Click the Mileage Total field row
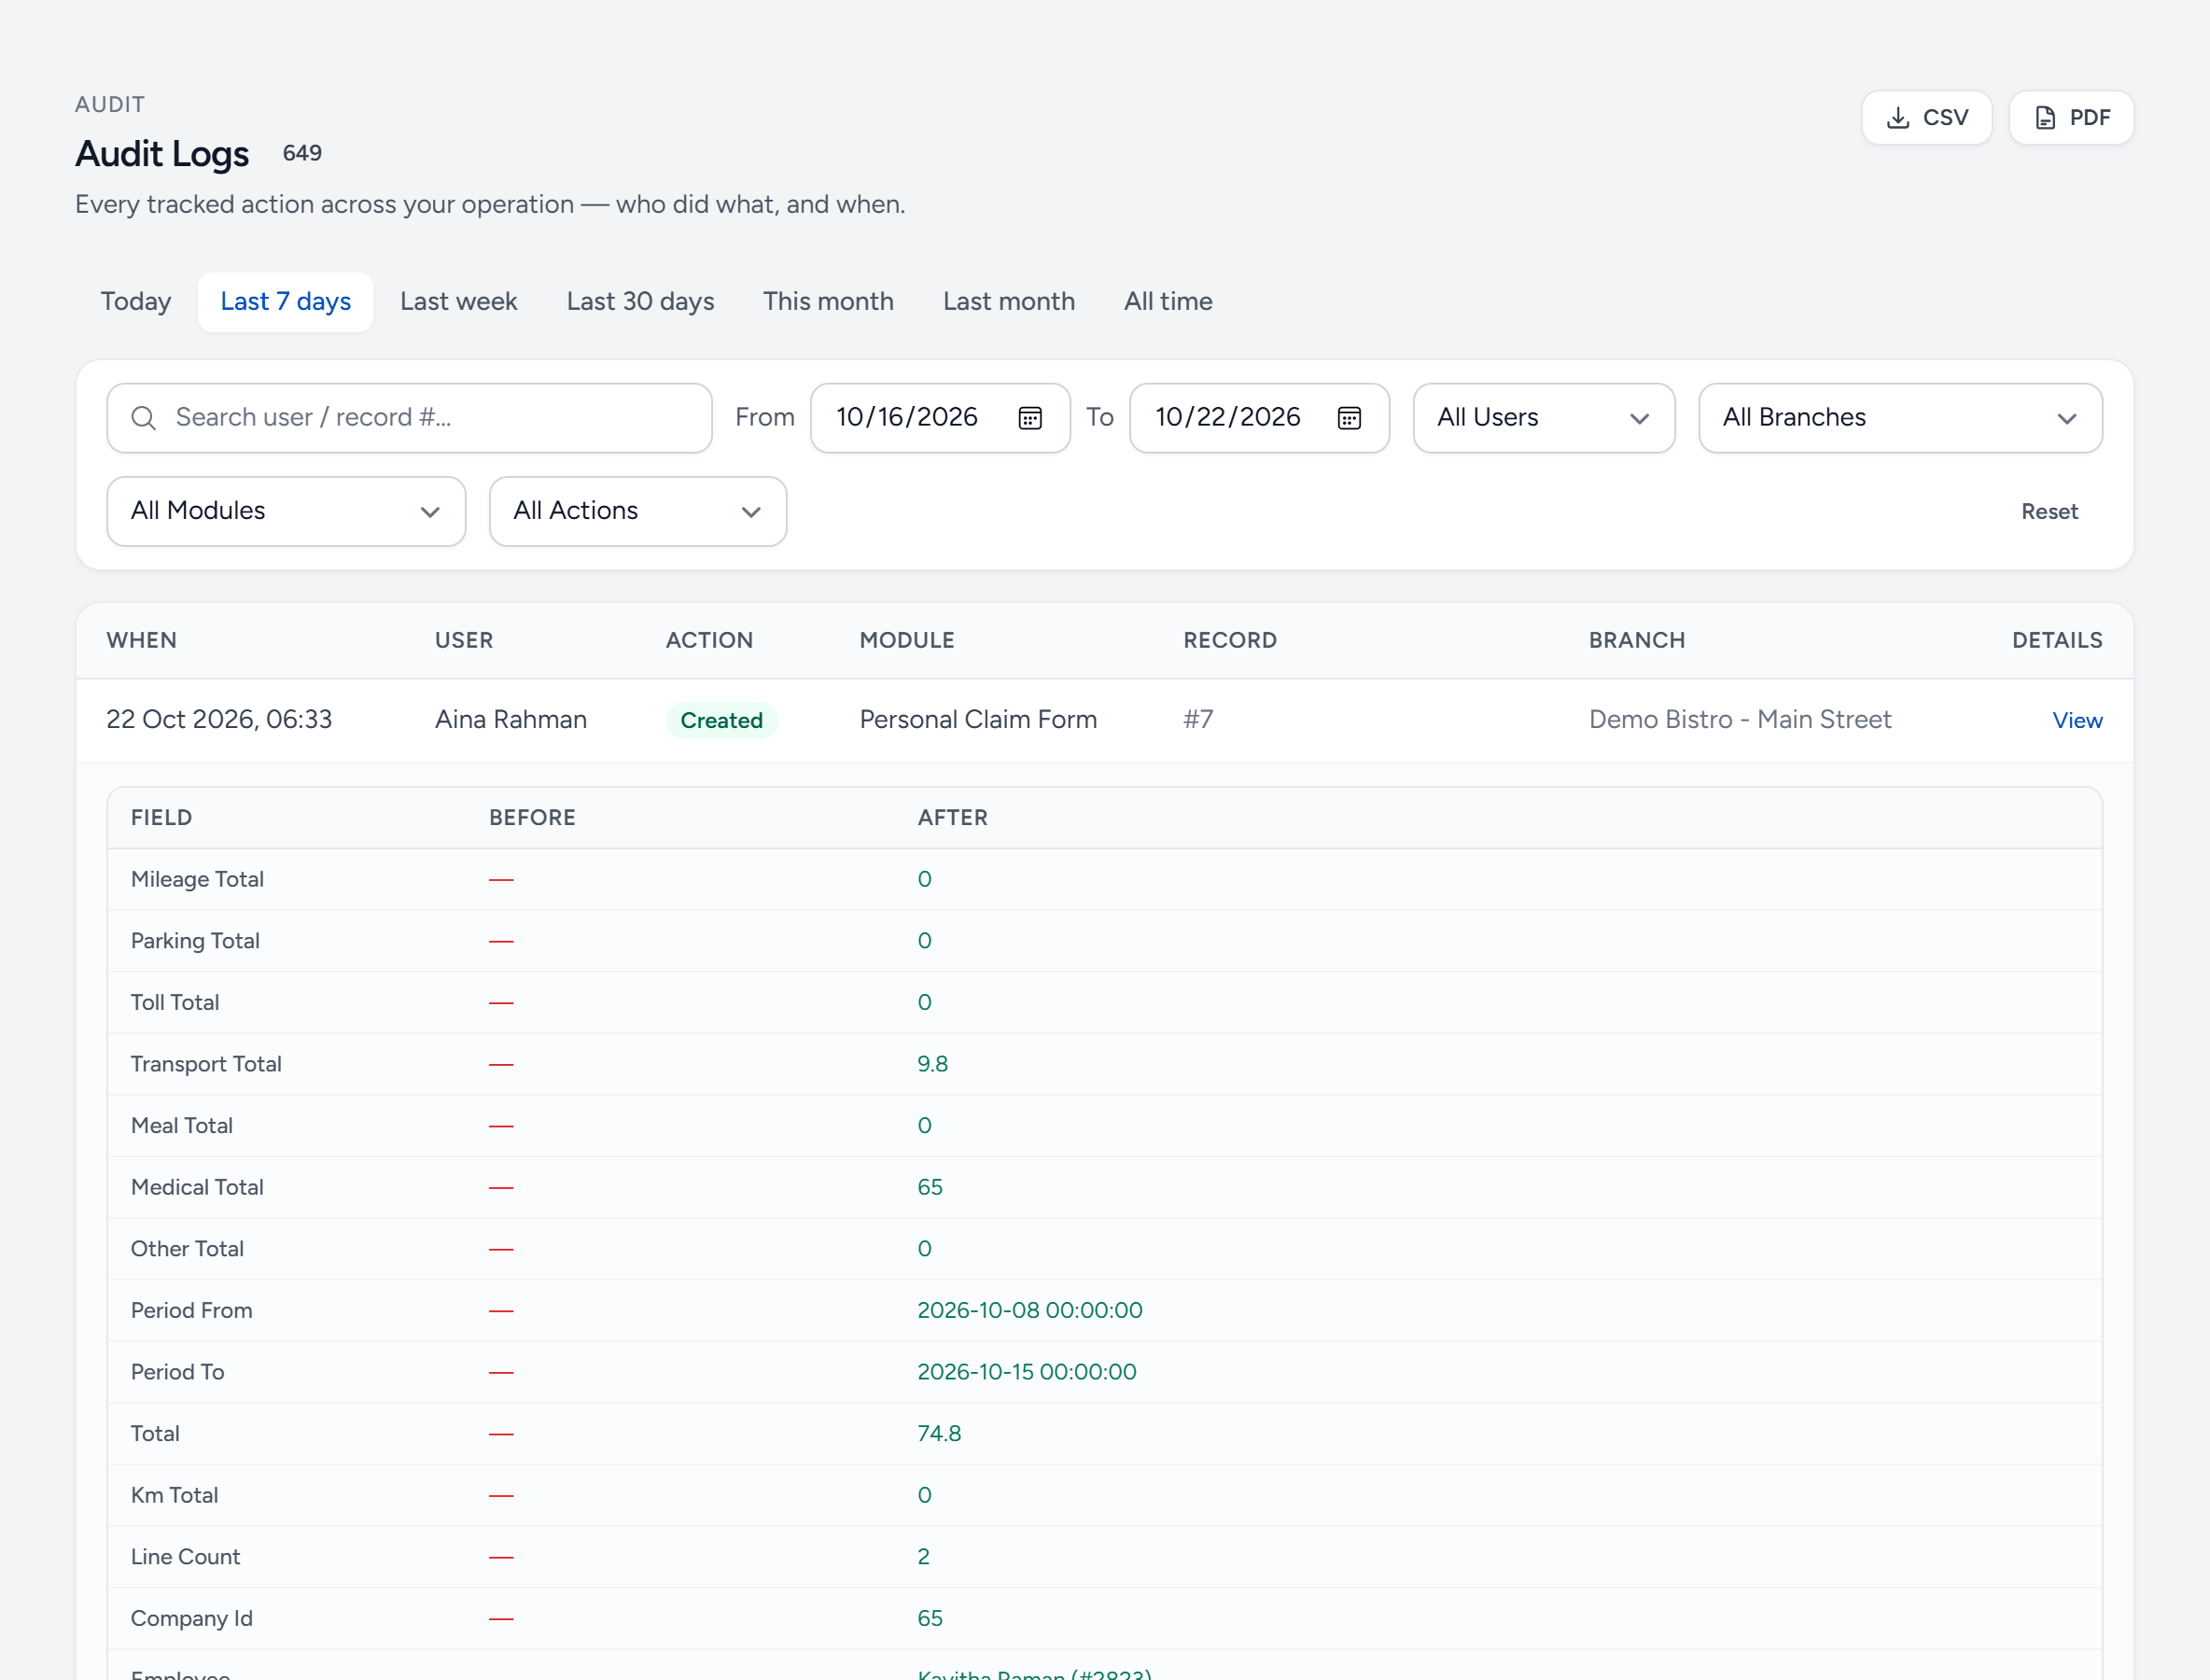 coord(1104,879)
